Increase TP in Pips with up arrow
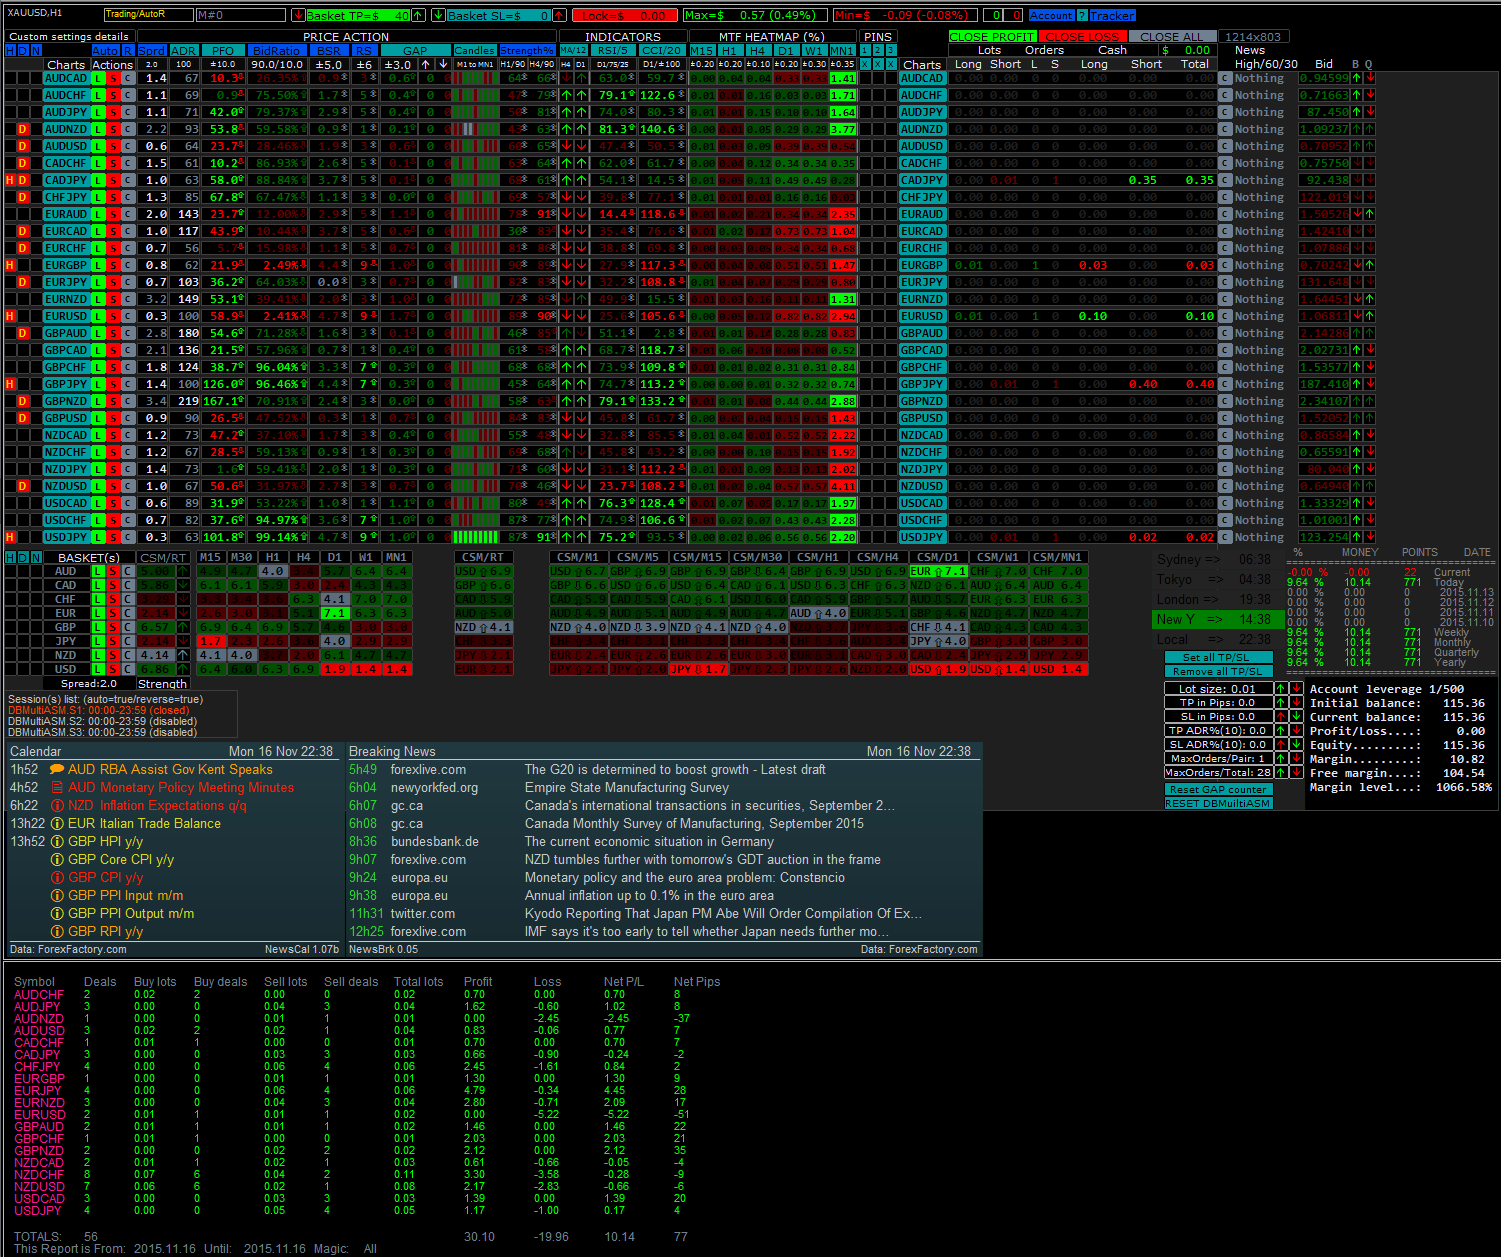1501x1257 pixels. click(1281, 703)
